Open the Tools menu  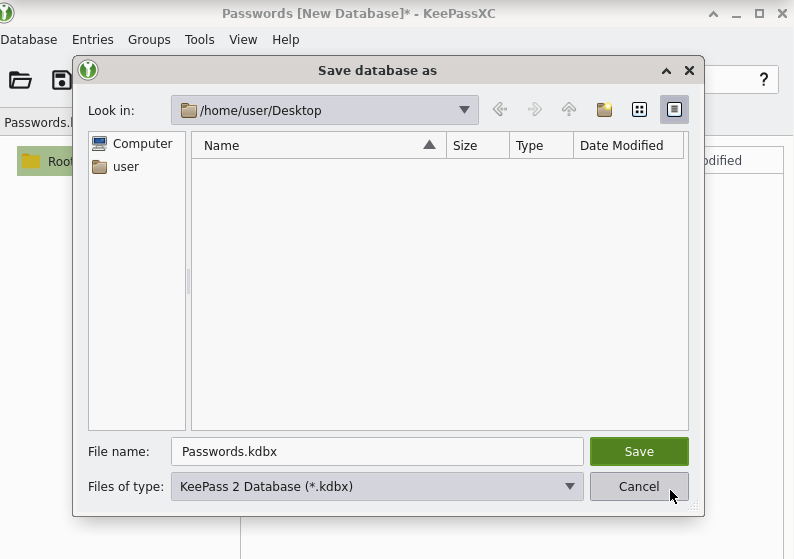199,40
